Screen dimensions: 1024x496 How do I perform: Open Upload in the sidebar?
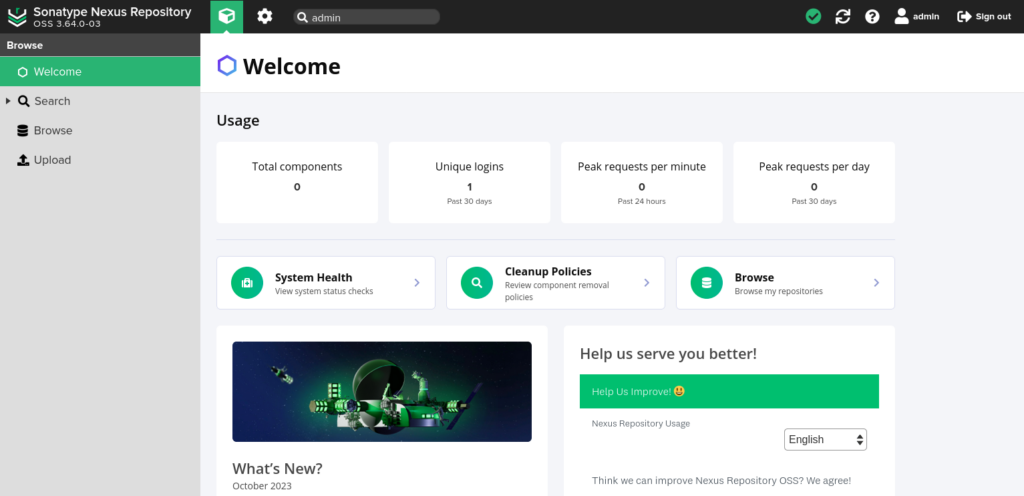100,160
